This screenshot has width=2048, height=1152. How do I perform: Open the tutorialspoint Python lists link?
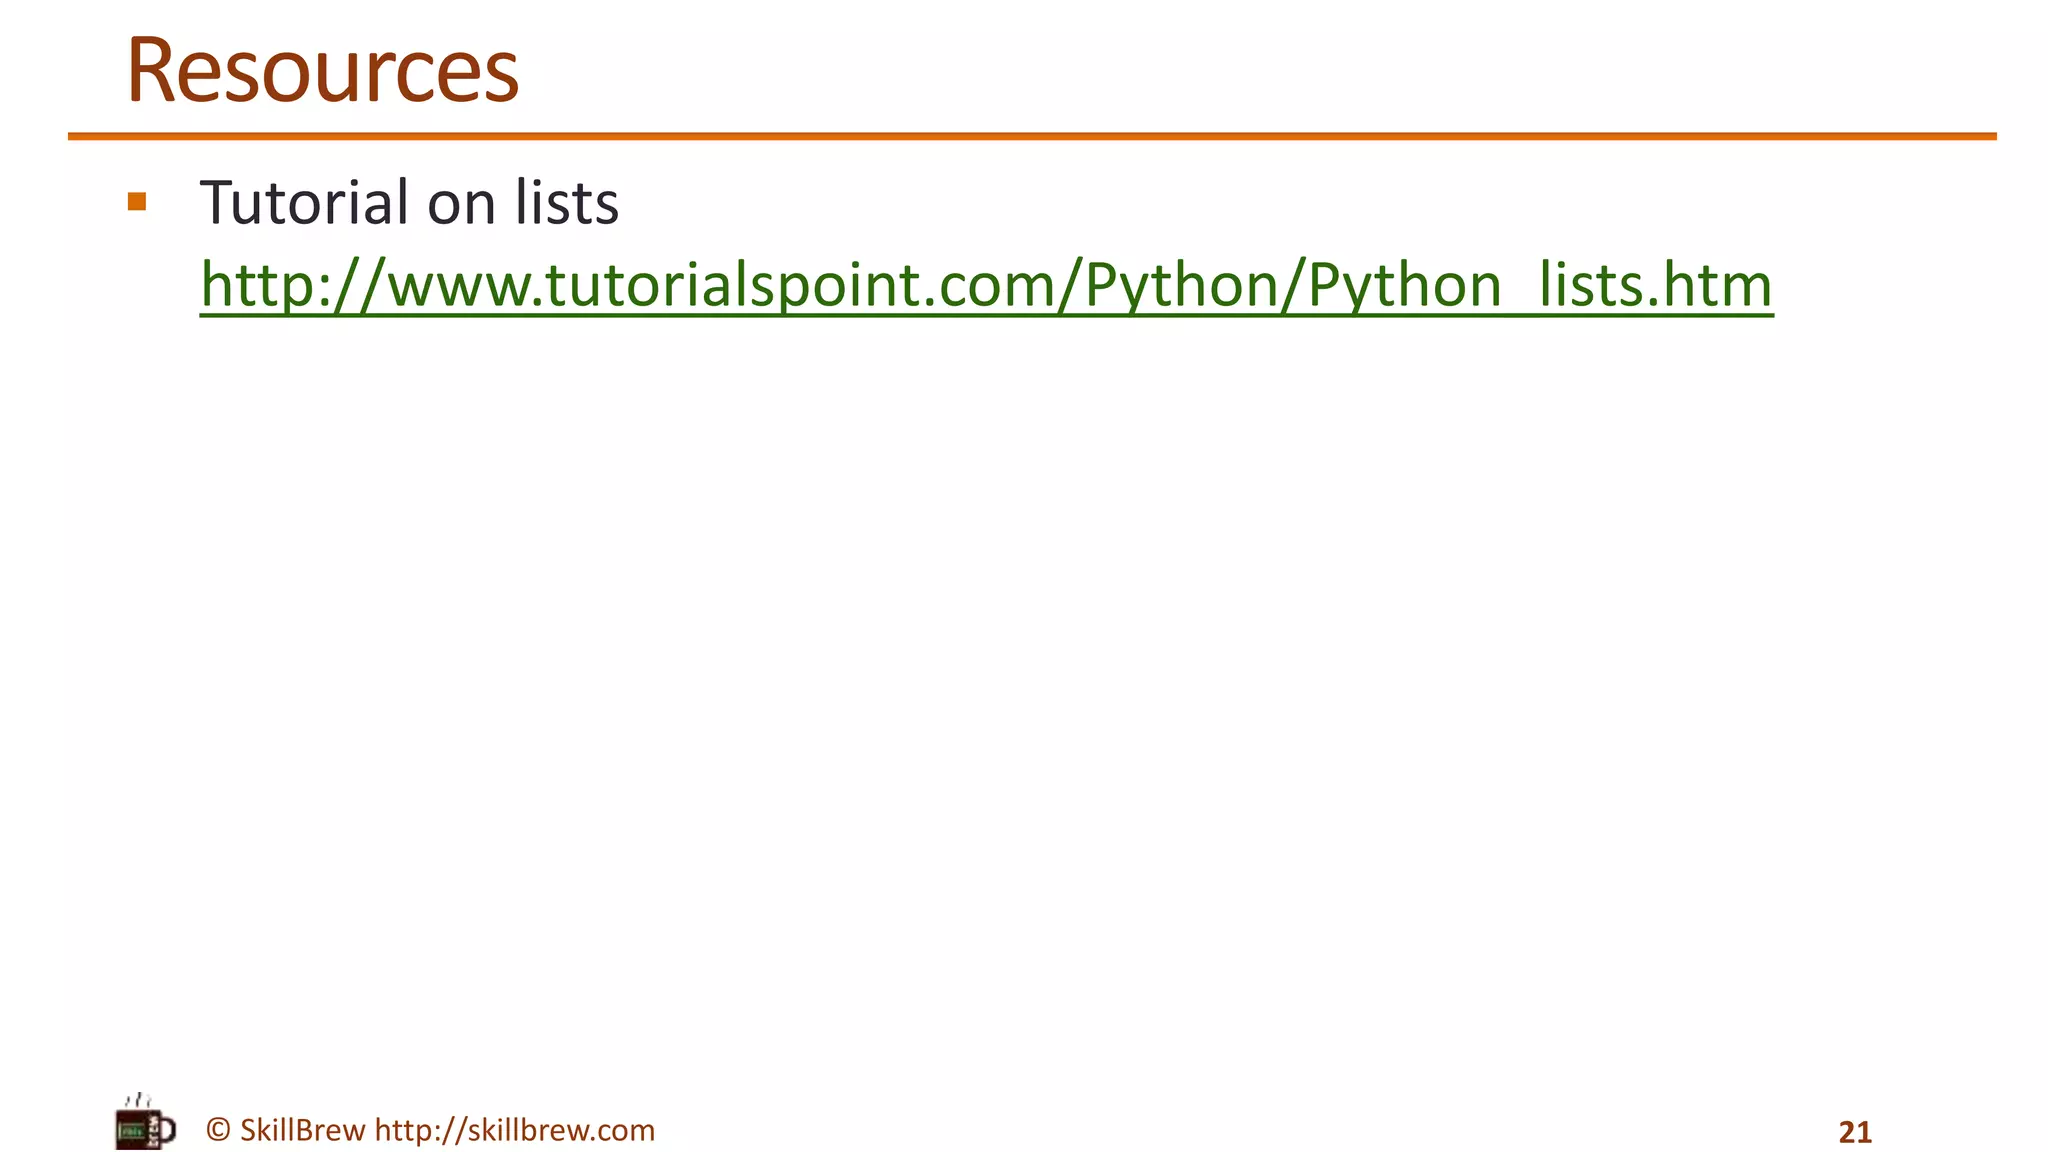pos(985,285)
